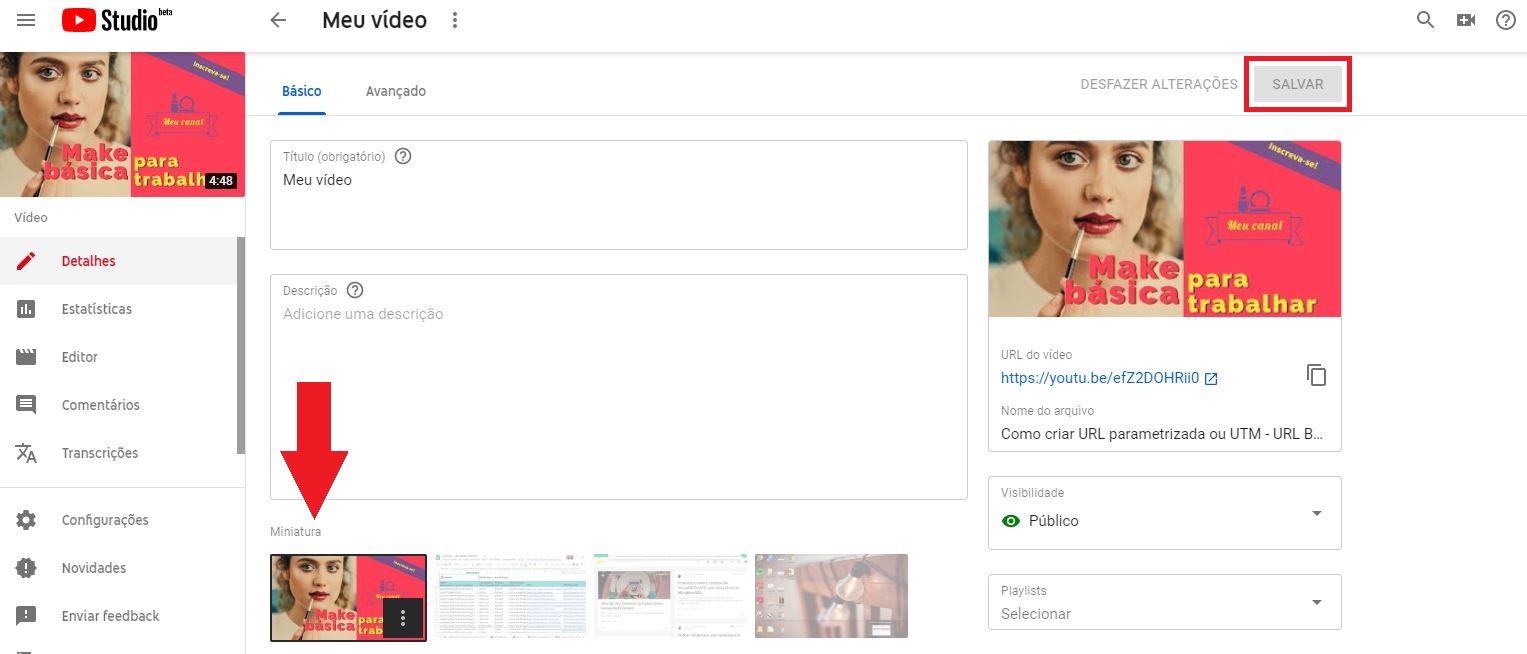Click the SALVAR button
This screenshot has height=654, width=1527.
click(x=1297, y=84)
